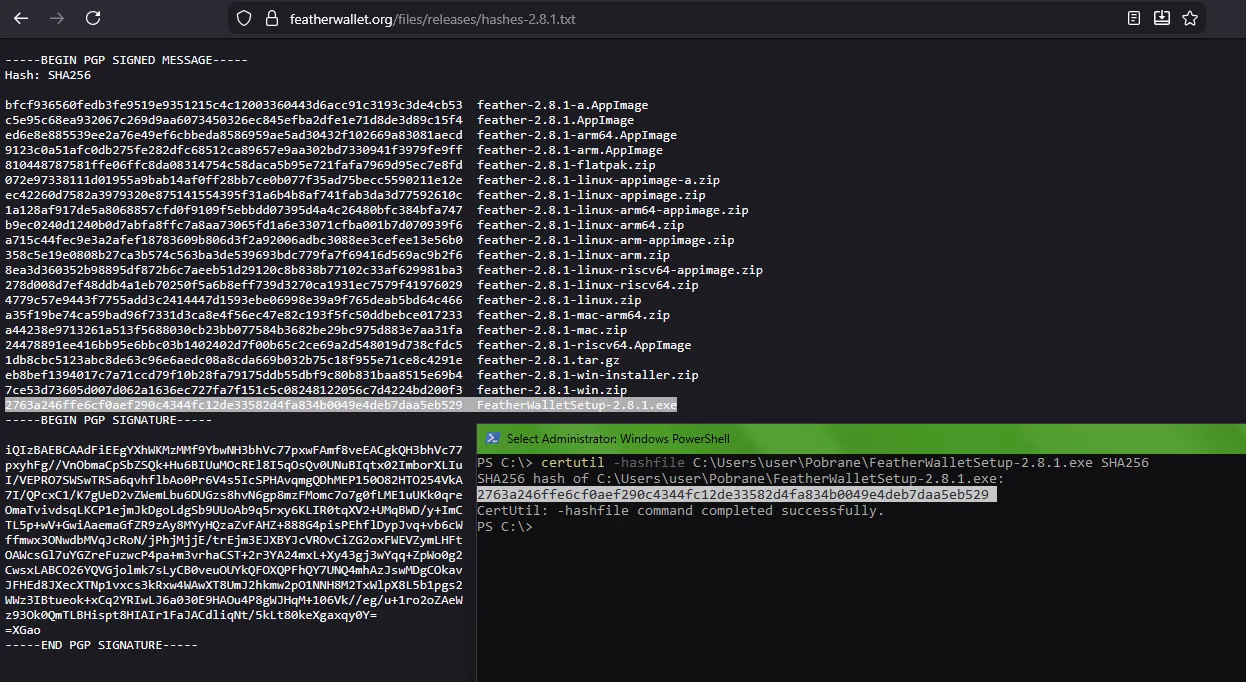Click filename feather-2.8.1-riscv64.AppImage
Image resolution: width=1246 pixels, height=682 pixels.
coord(584,345)
